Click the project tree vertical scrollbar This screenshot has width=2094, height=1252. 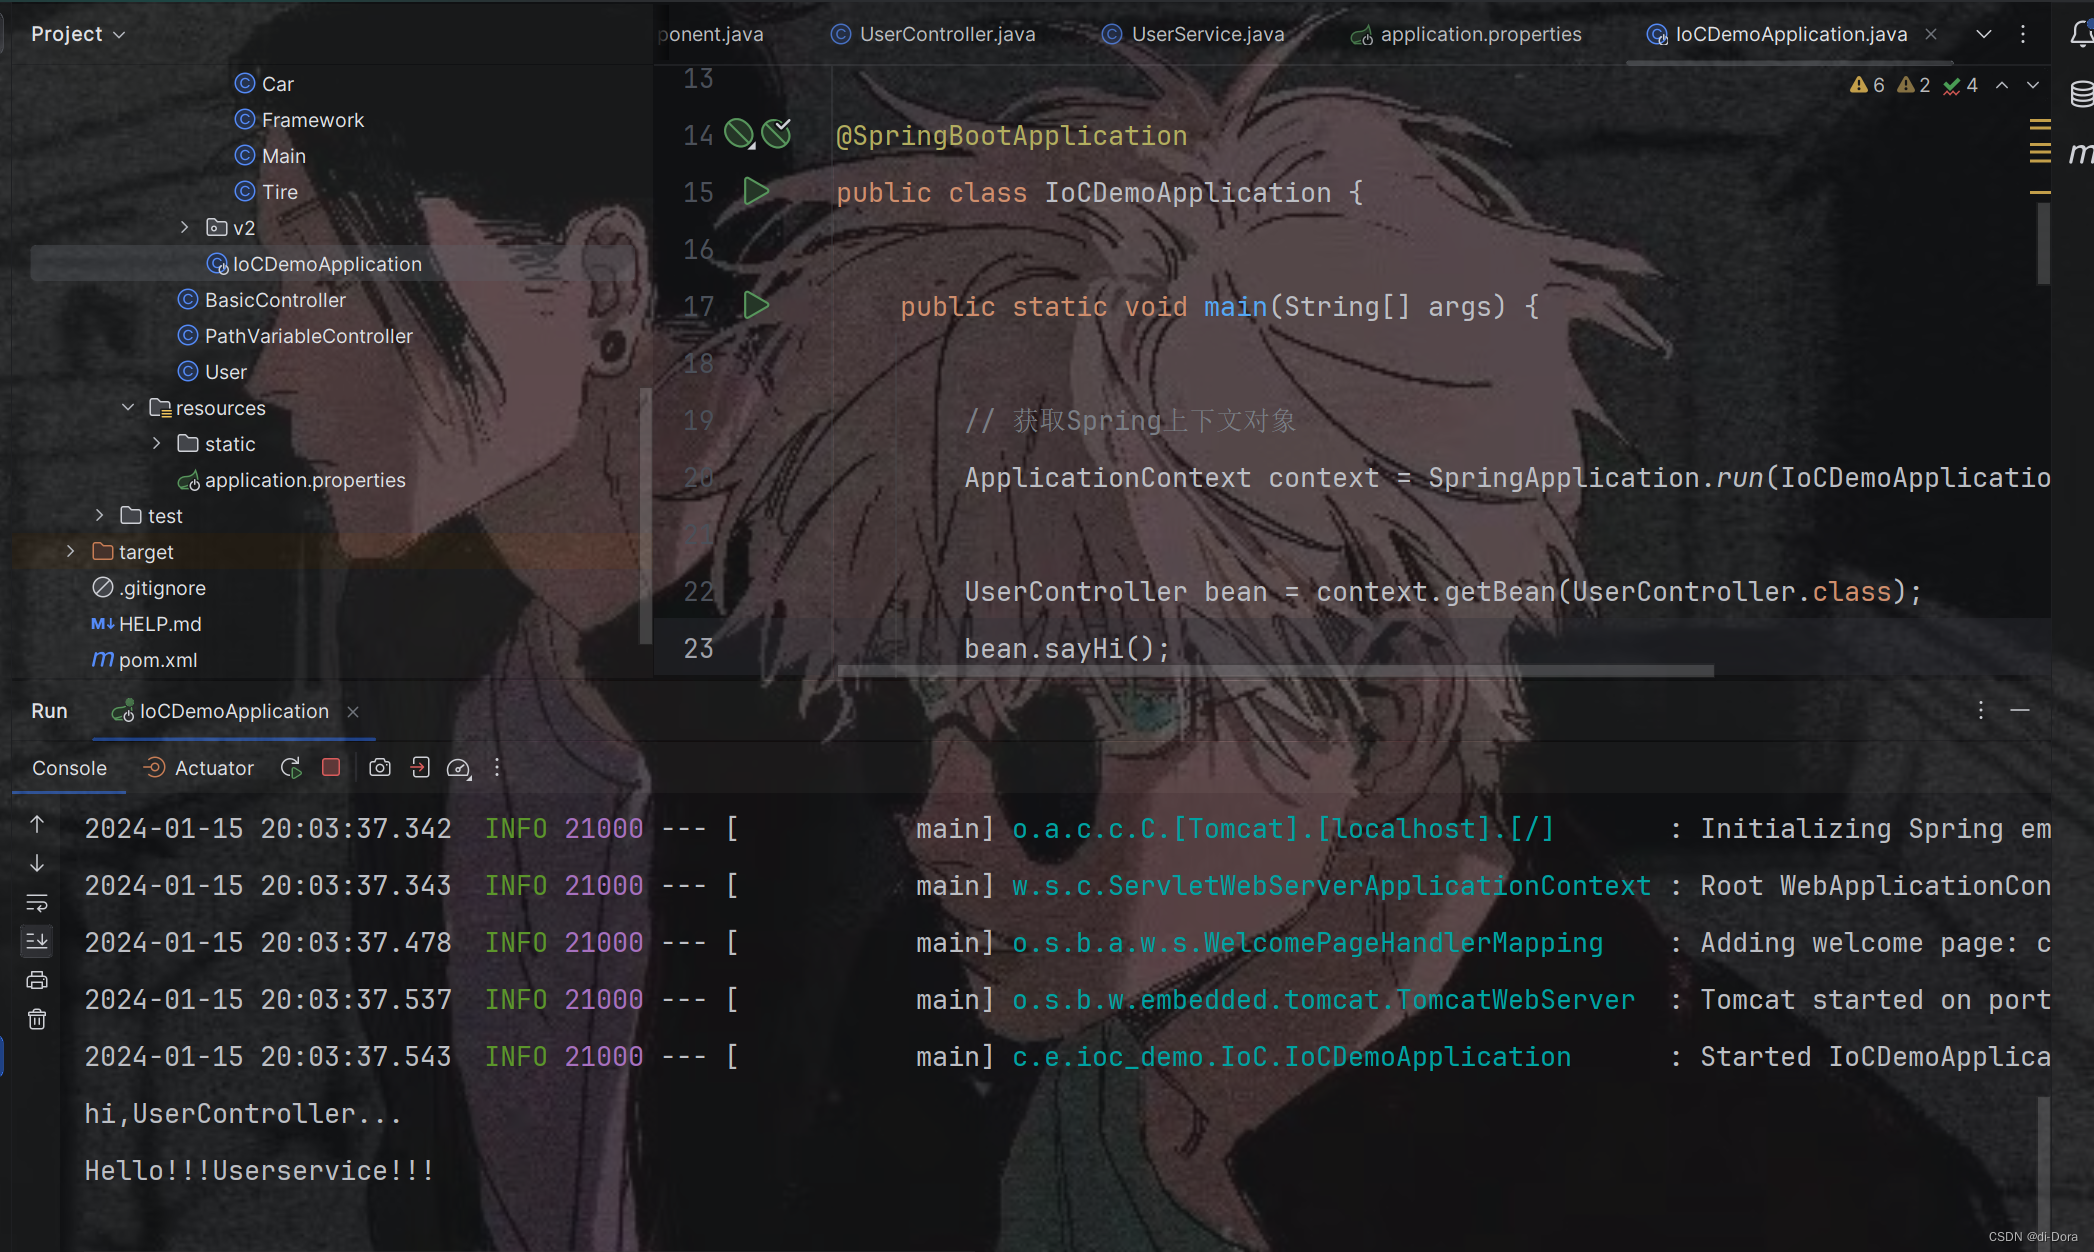[645, 515]
